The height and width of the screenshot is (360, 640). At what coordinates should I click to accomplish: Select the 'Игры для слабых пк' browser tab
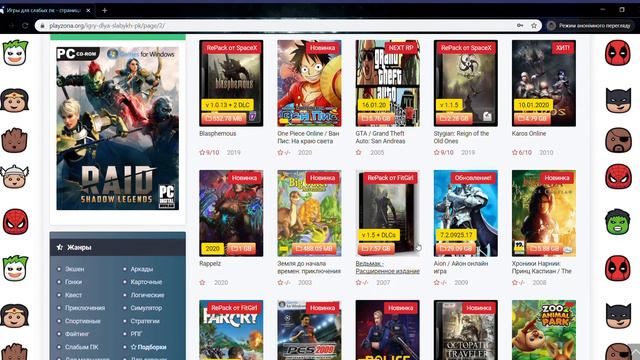tap(45, 10)
